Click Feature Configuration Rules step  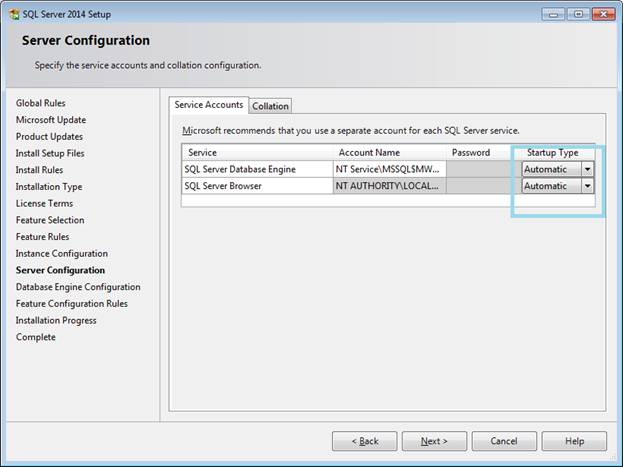pyautogui.click(x=72, y=303)
